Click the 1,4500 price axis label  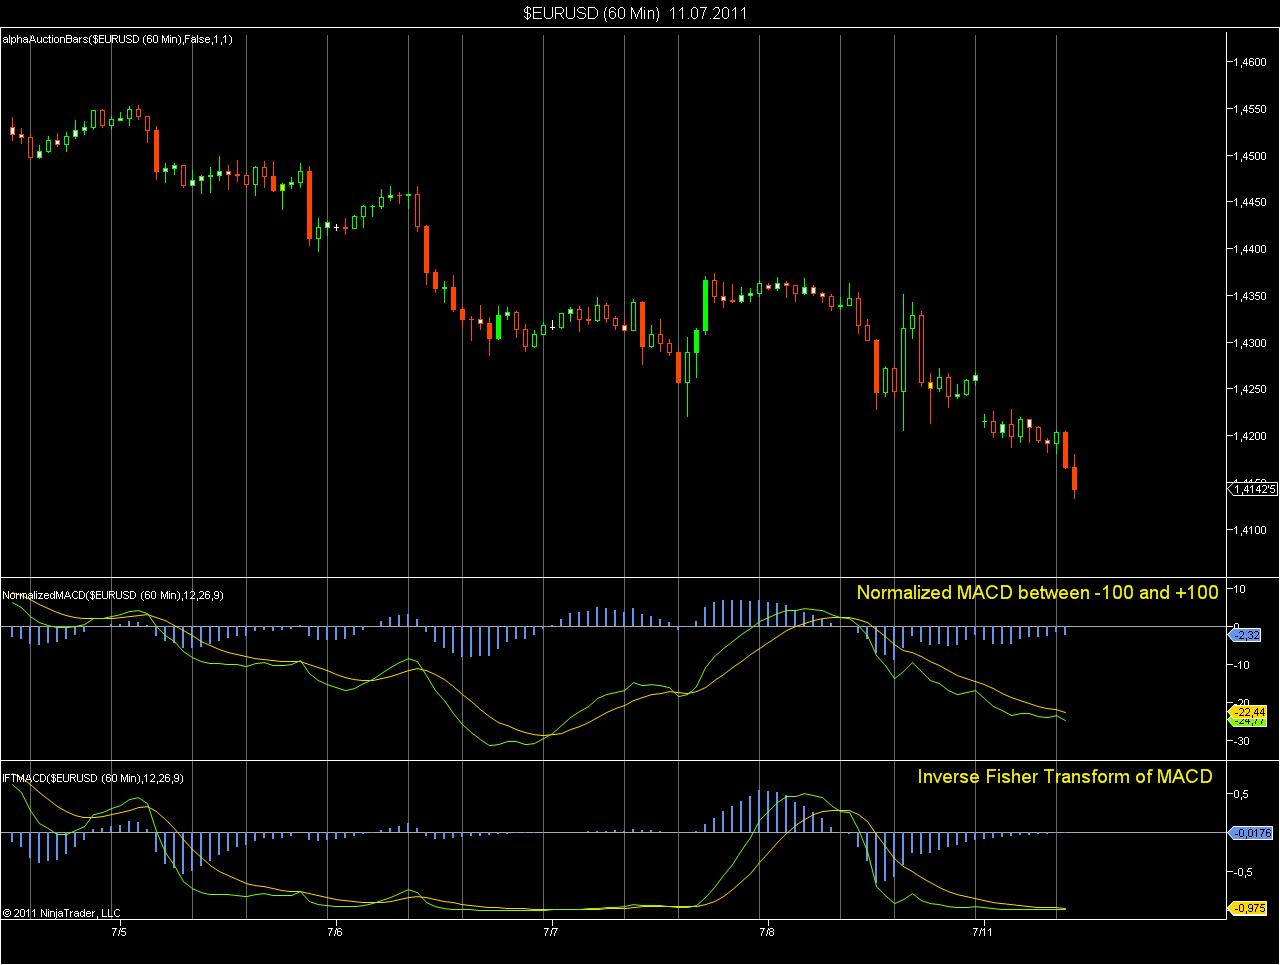tap(1249, 156)
